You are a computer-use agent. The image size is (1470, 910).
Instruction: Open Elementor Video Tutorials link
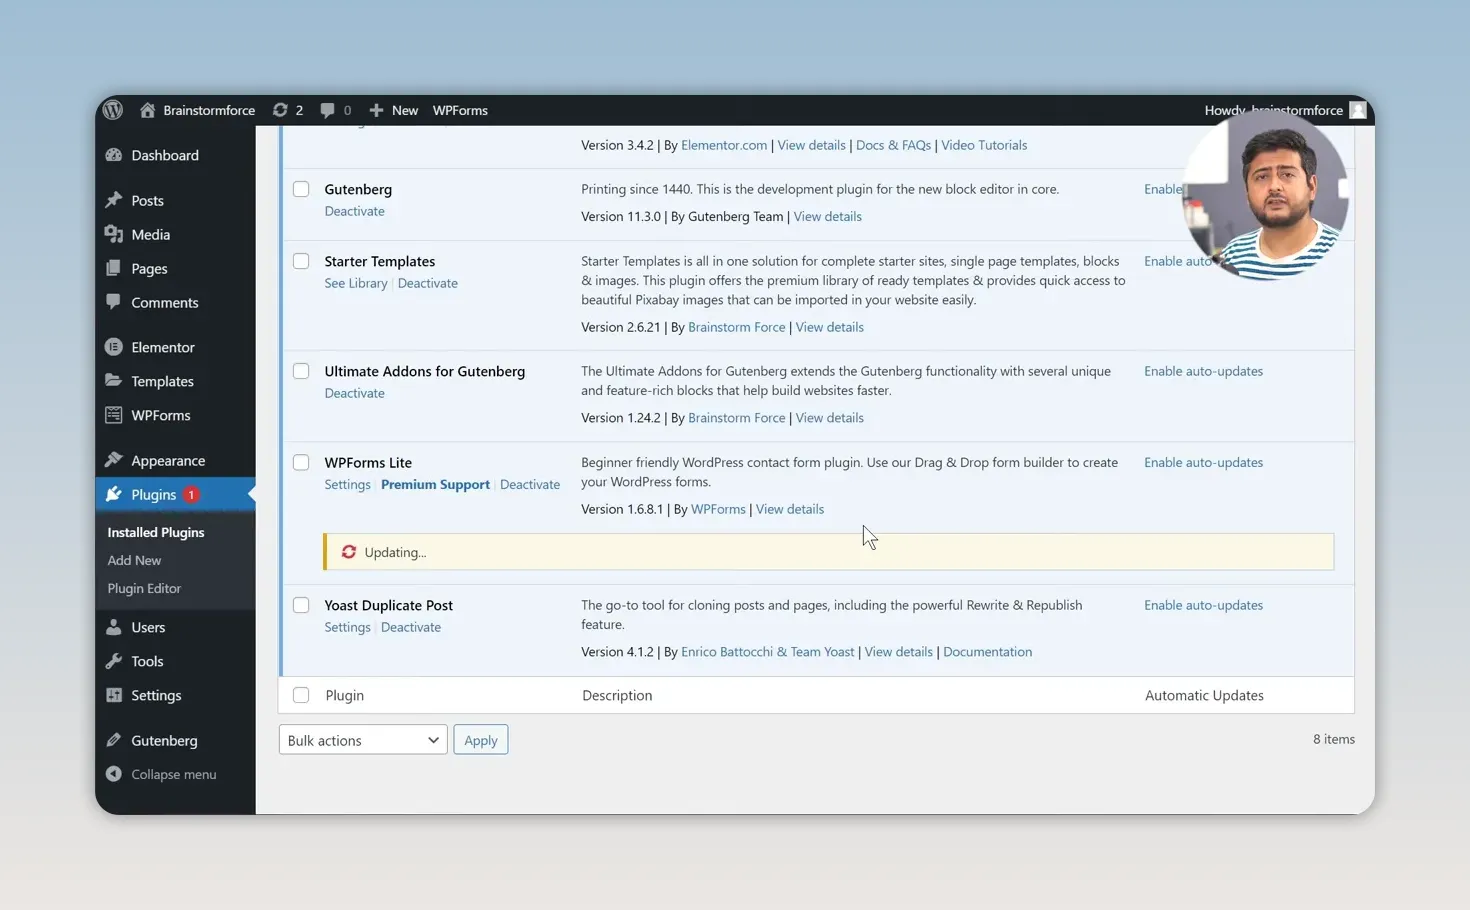(984, 145)
